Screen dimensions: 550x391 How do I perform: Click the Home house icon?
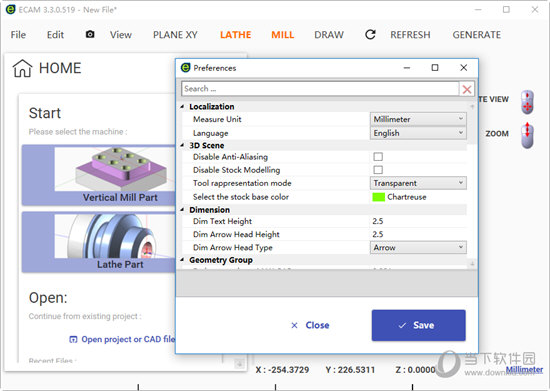22,68
